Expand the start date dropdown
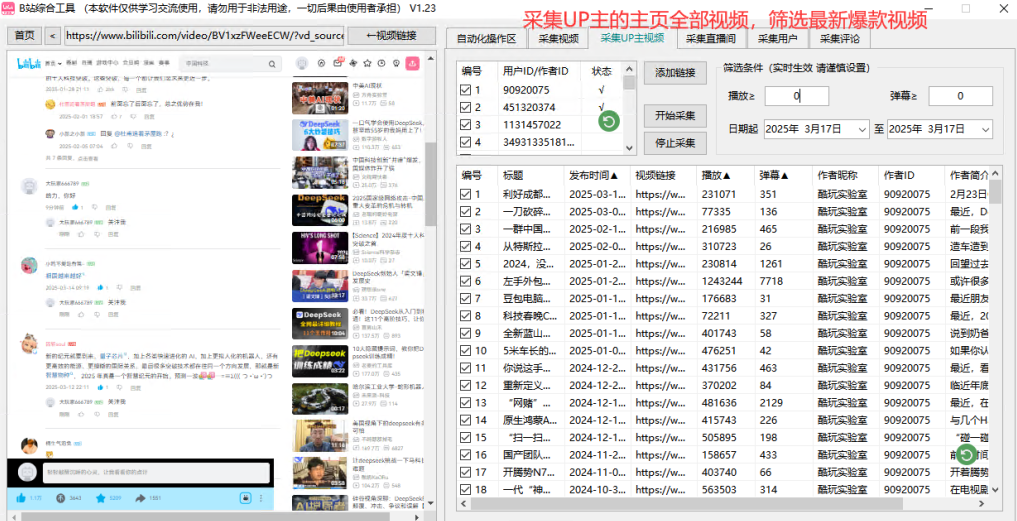The image size is (1017, 521). (x=862, y=129)
